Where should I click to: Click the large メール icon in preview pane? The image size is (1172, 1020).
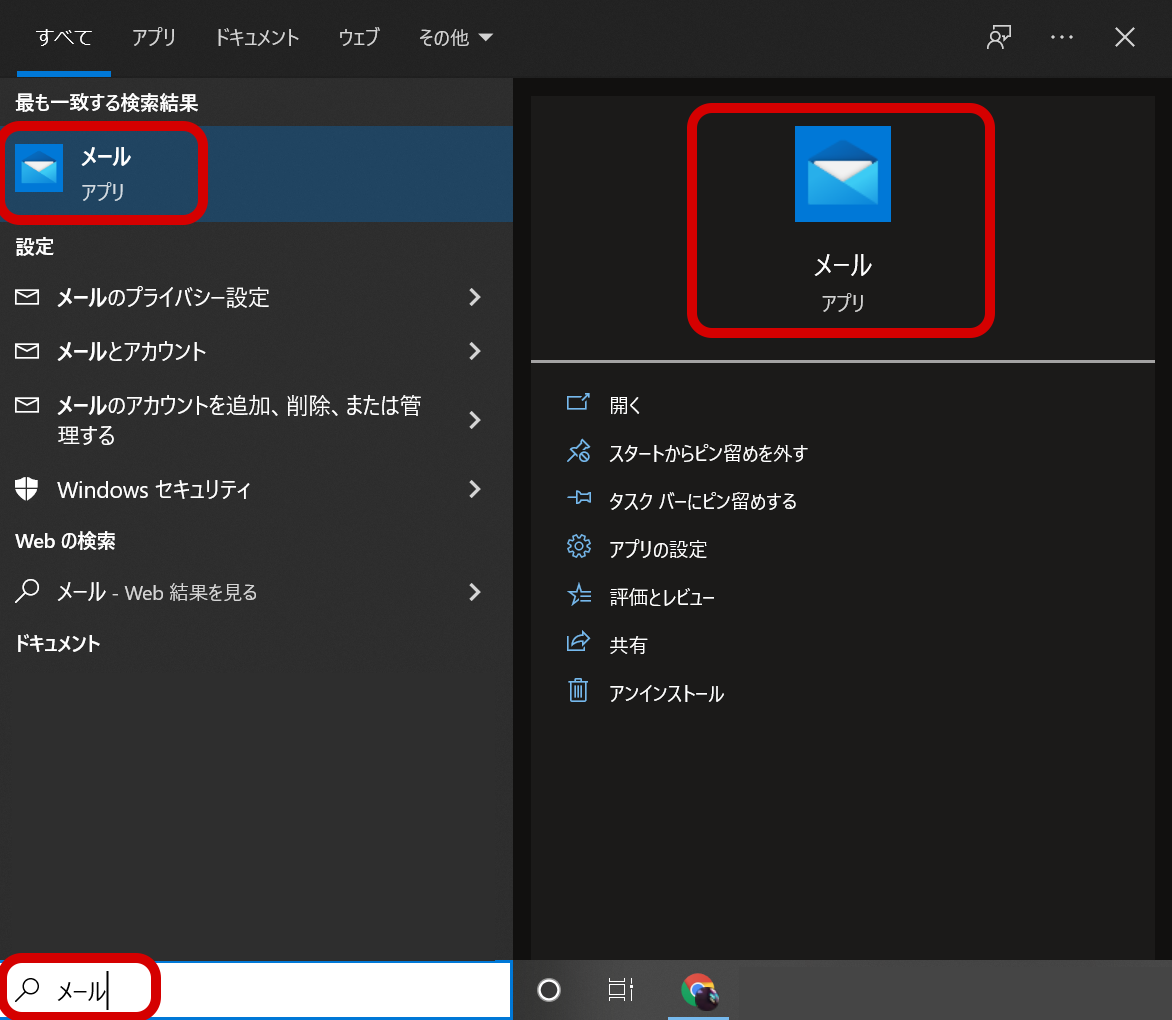pos(842,174)
